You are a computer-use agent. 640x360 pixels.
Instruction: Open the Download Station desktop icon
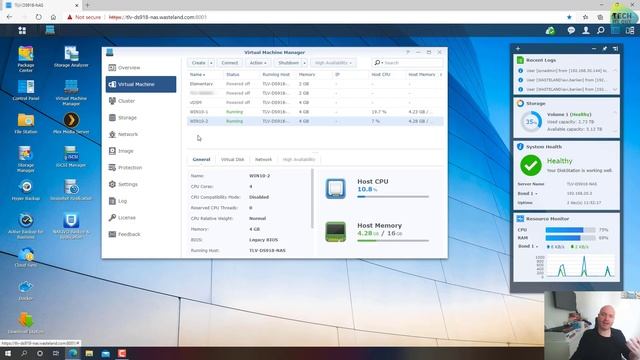coord(25,323)
